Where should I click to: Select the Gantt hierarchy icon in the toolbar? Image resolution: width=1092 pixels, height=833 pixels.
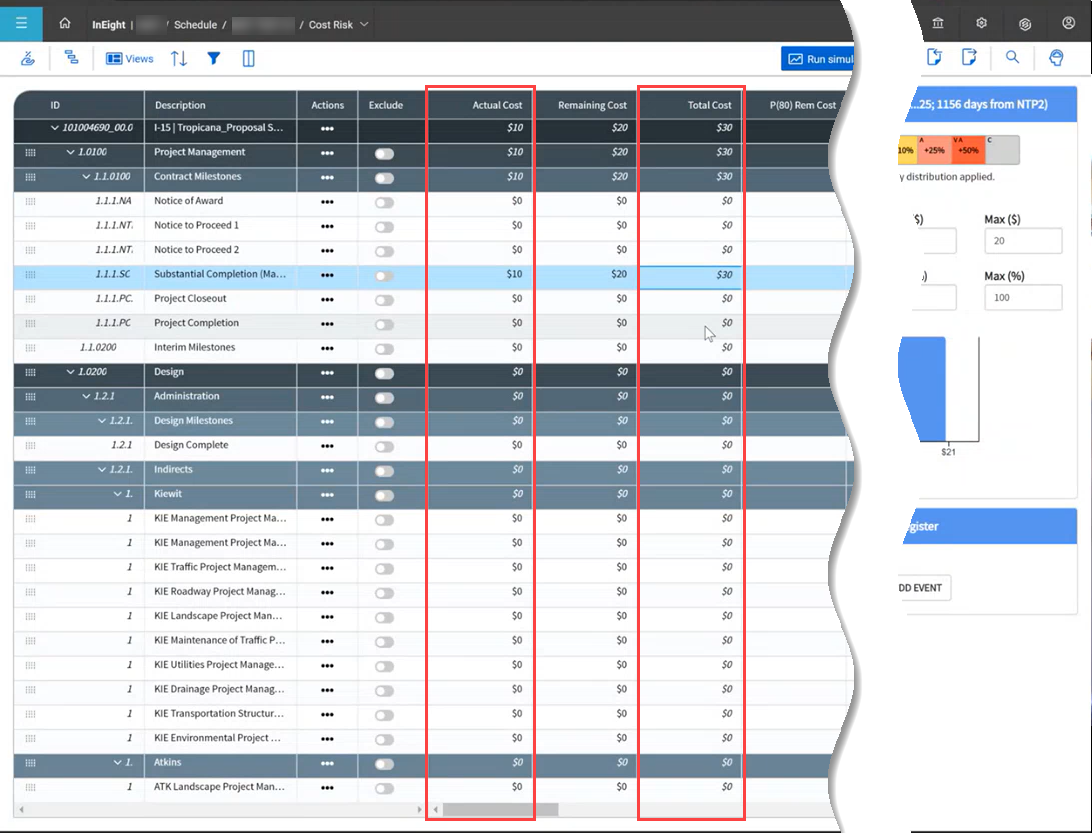coord(70,58)
